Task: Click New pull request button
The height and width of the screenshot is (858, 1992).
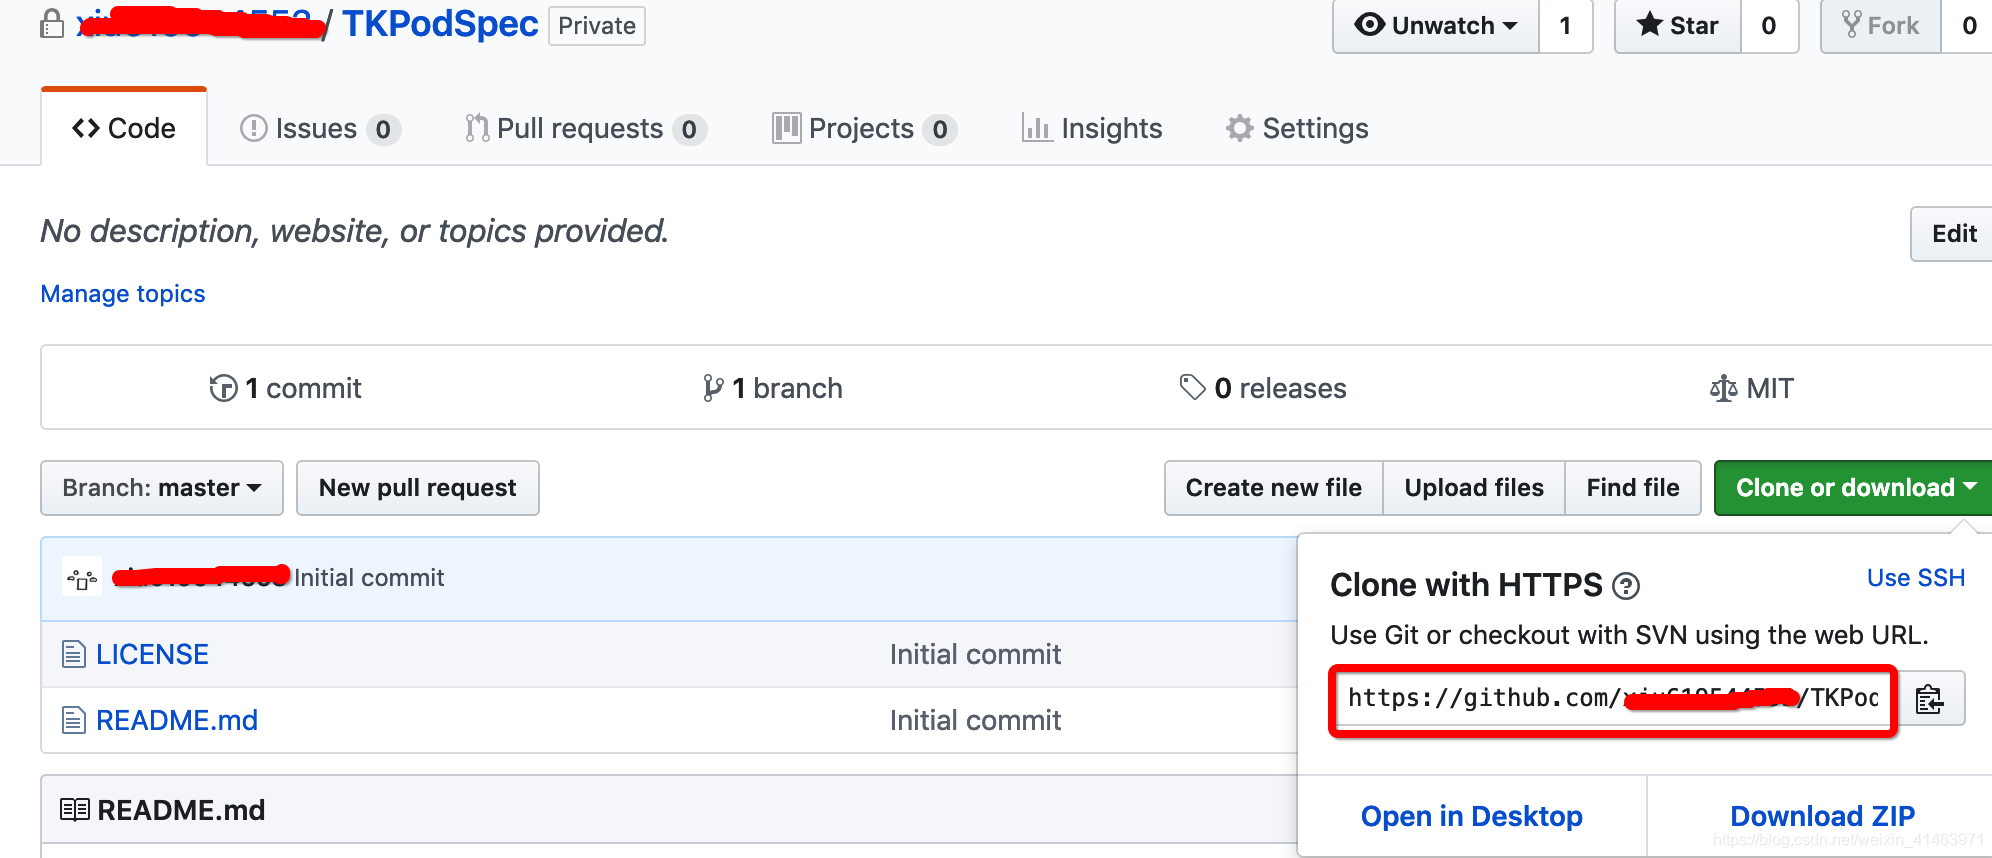Action: coord(418,488)
